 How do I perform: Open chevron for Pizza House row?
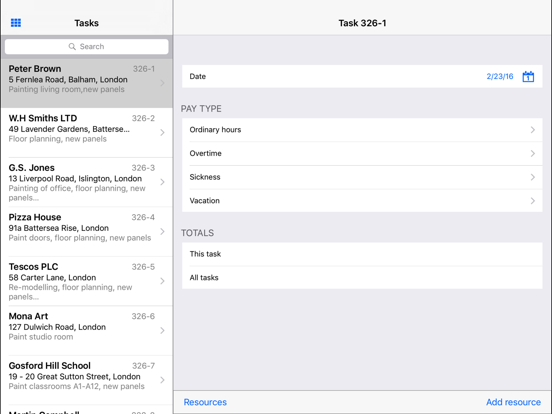coord(162,231)
